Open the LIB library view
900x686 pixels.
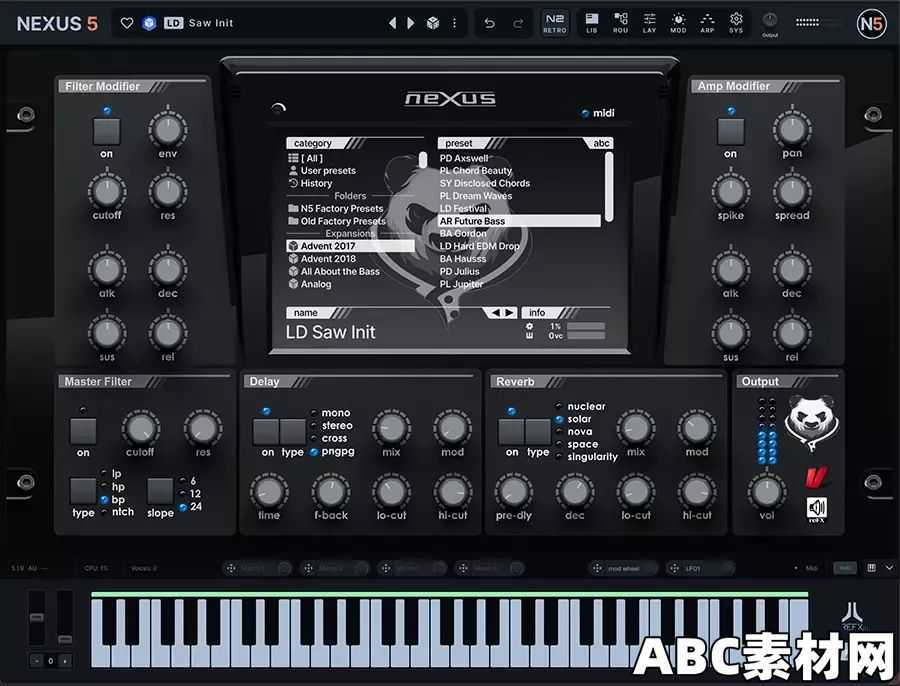[592, 22]
